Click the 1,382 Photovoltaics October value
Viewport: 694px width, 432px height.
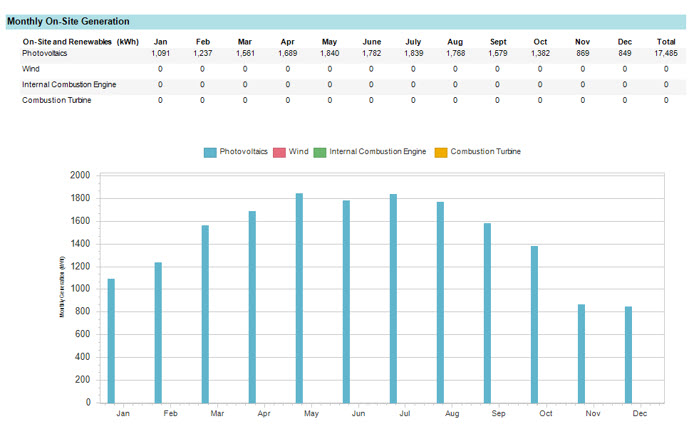click(x=540, y=53)
